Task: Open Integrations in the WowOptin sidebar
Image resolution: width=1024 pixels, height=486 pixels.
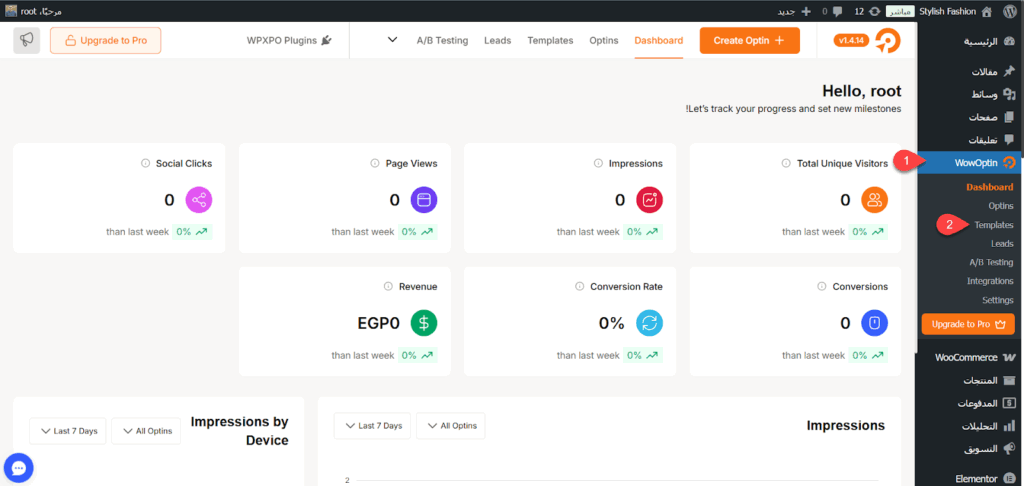Action: [x=989, y=281]
